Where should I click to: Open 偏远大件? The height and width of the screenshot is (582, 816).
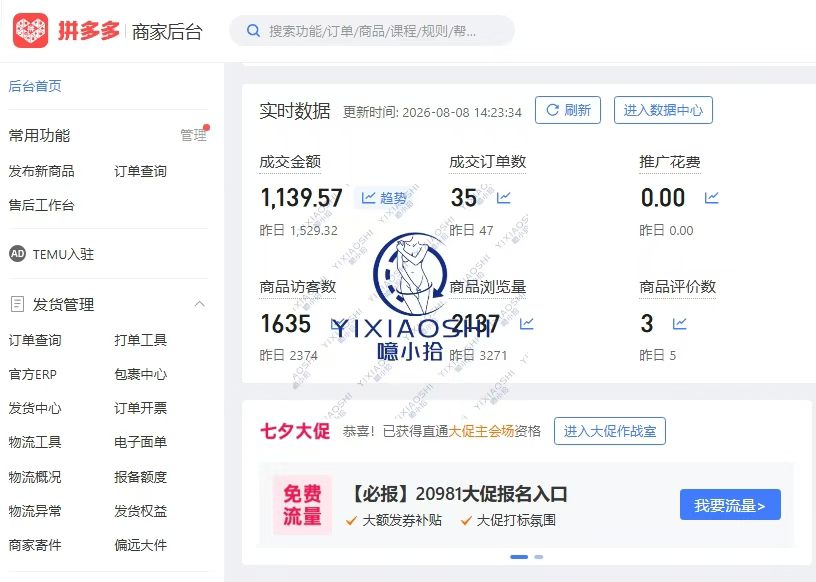(141, 545)
